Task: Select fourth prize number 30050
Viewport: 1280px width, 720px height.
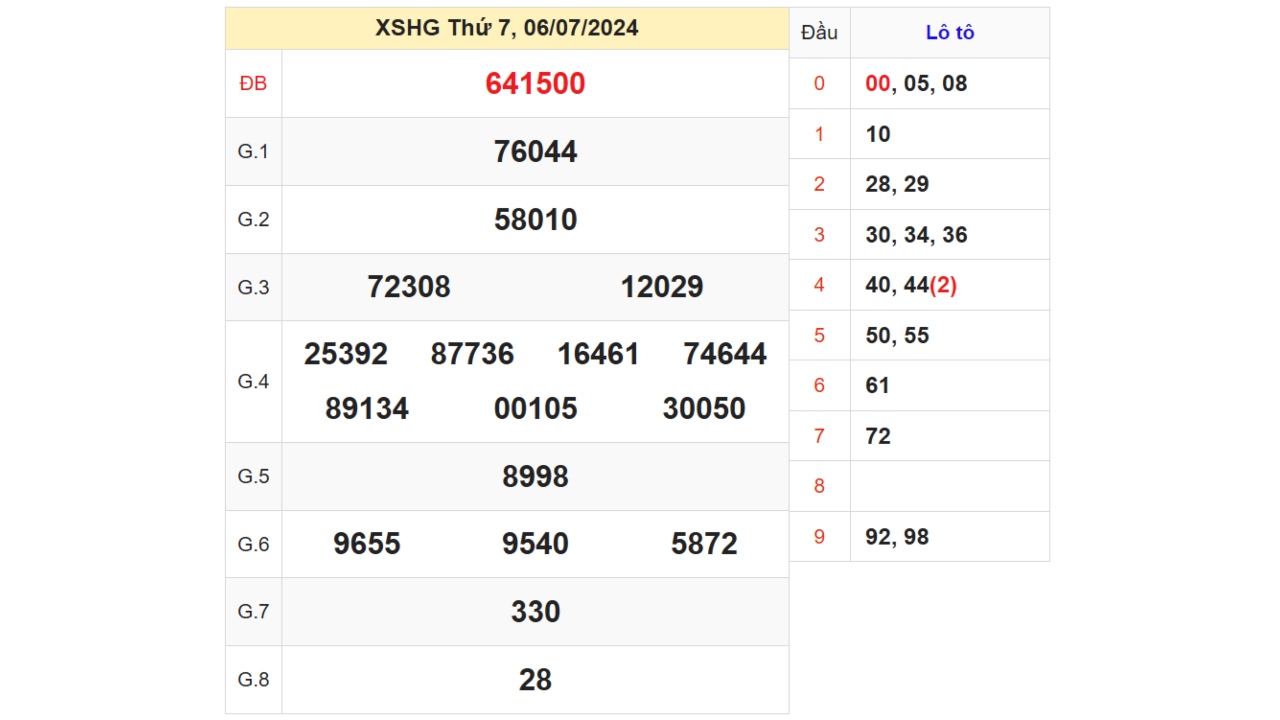Action: (x=704, y=409)
